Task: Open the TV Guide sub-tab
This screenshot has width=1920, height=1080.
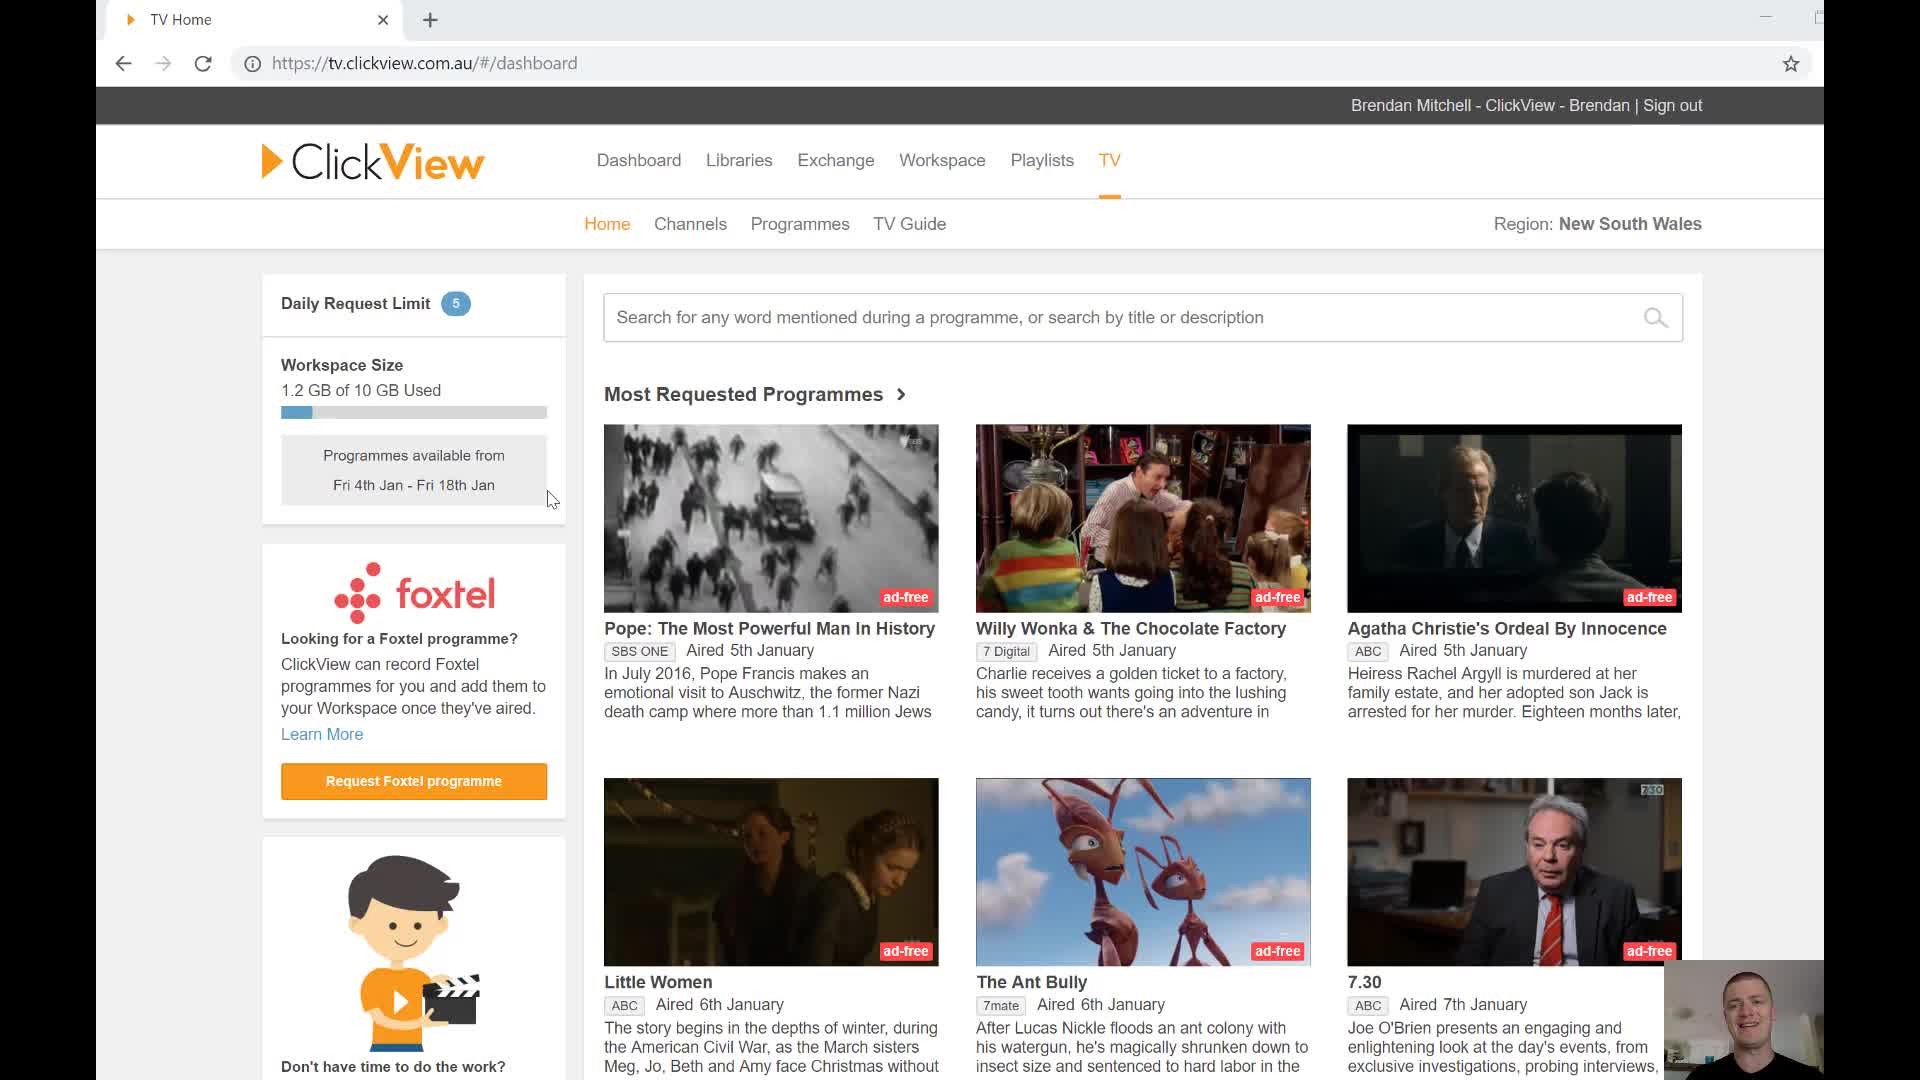Action: click(x=909, y=224)
